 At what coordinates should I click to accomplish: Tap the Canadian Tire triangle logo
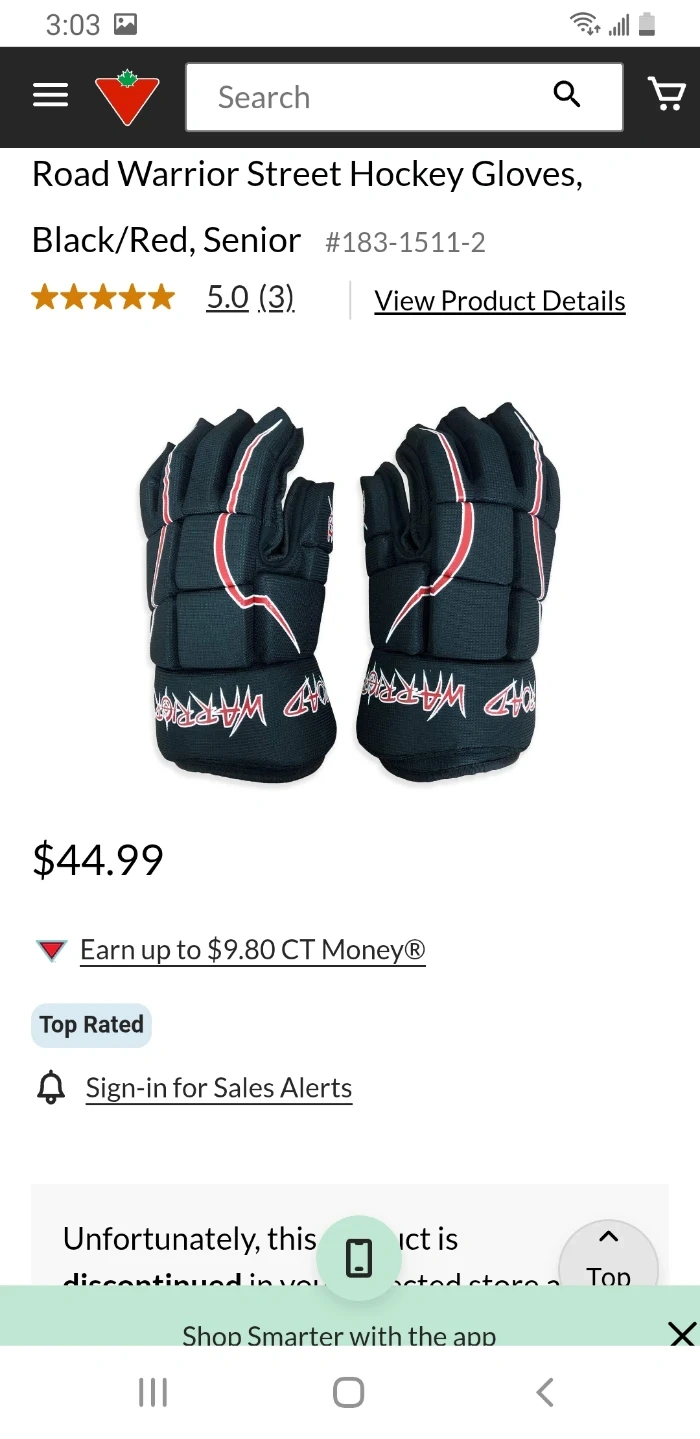click(127, 97)
